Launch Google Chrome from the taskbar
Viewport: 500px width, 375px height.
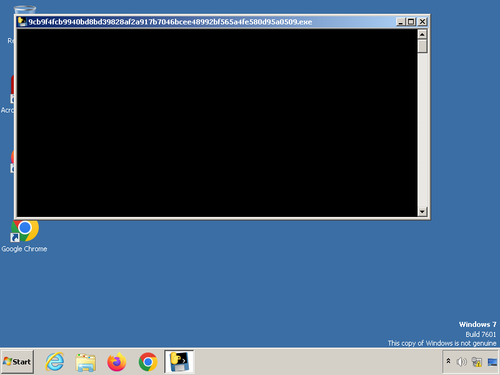tap(148, 362)
